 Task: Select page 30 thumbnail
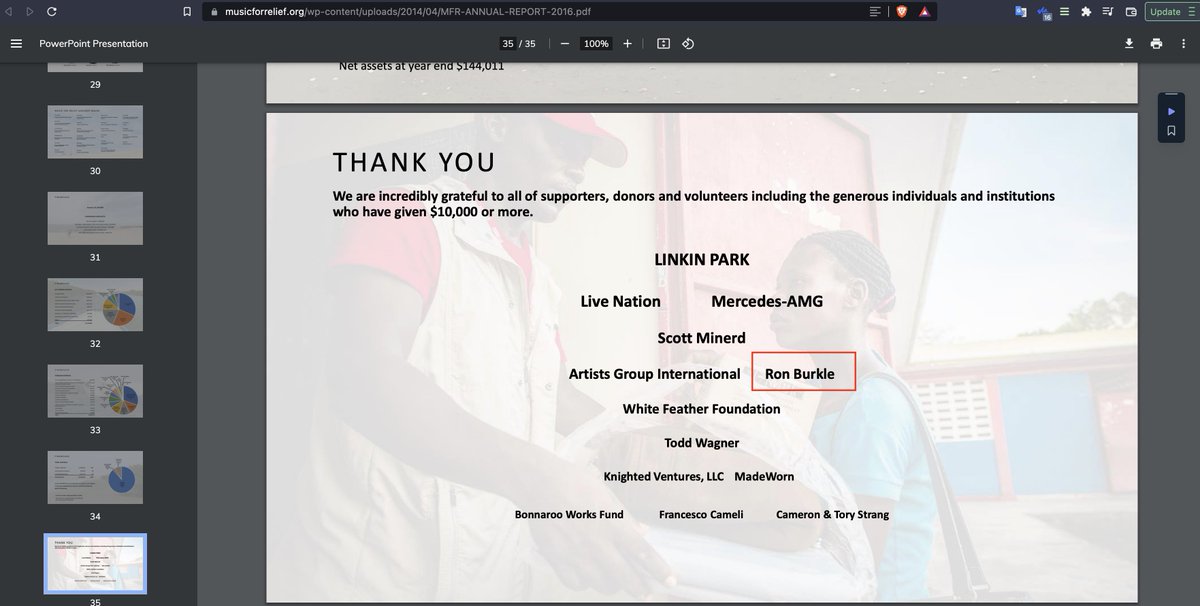[x=95, y=132]
